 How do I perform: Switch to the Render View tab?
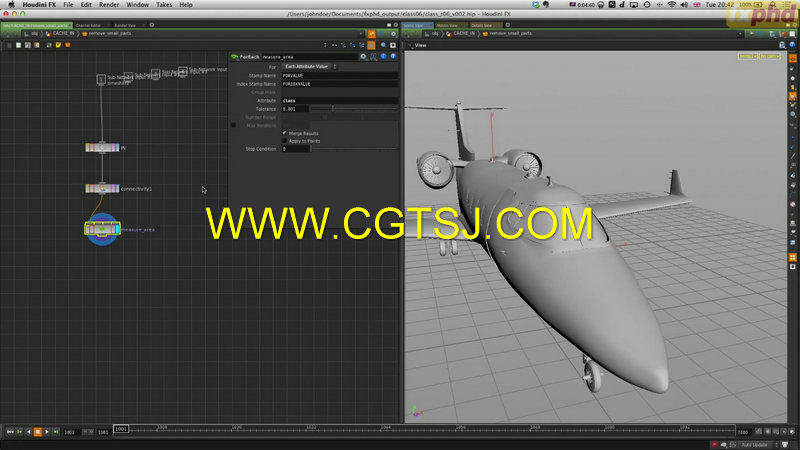(x=125, y=25)
